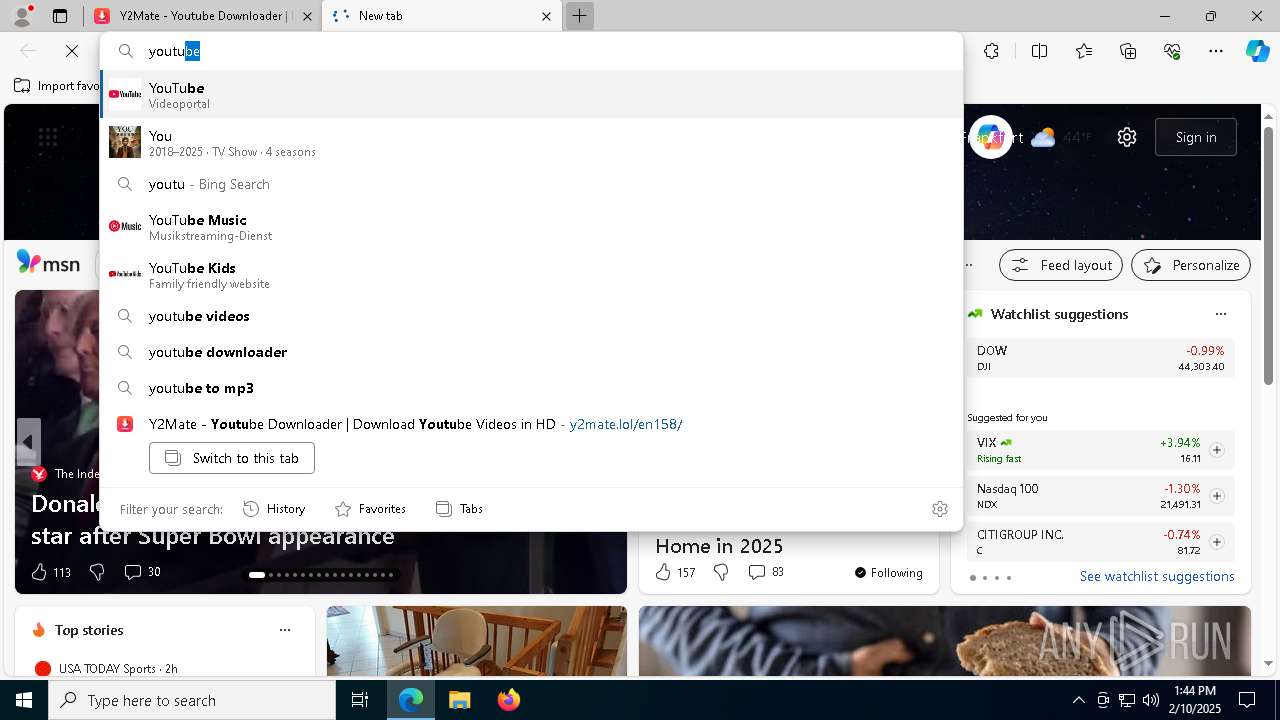The width and height of the screenshot is (1280, 720).
Task: Open the Y2Mate y2mate.lol suggestion
Action: (532, 424)
